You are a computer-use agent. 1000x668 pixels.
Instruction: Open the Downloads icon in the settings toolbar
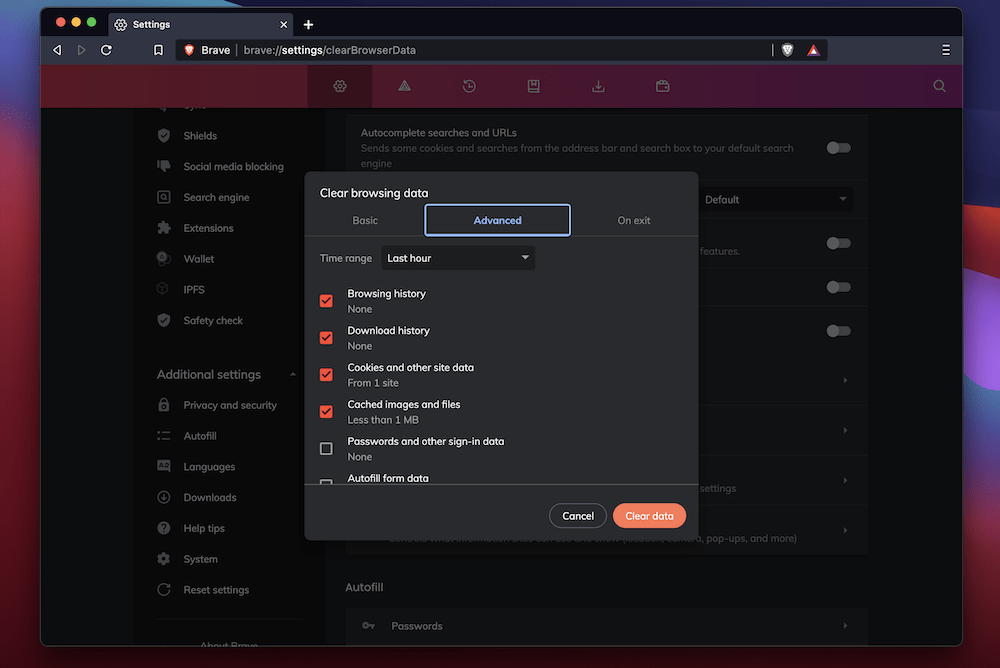598,86
